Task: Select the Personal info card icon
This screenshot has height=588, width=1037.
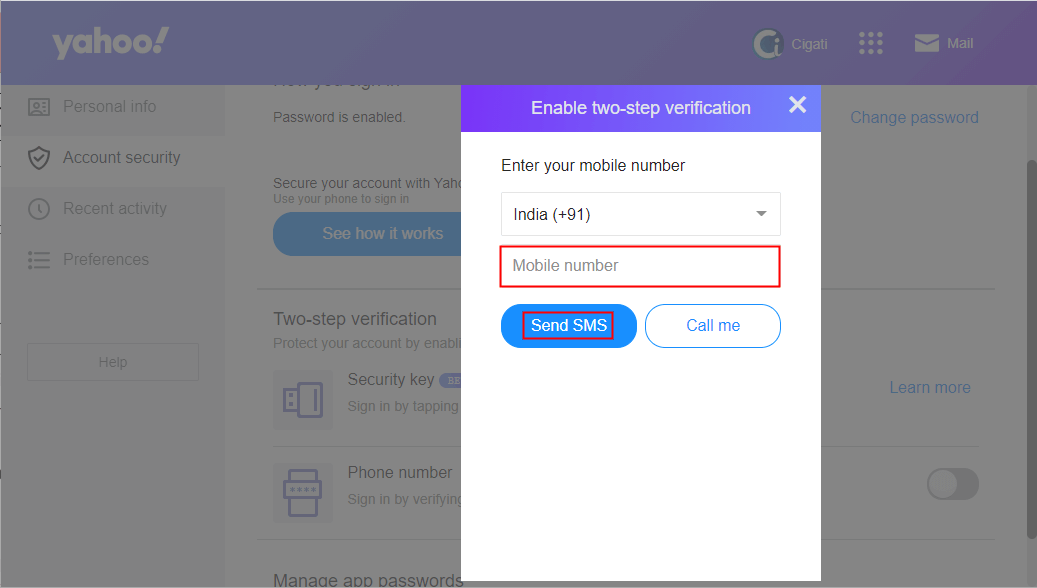Action: (x=38, y=106)
